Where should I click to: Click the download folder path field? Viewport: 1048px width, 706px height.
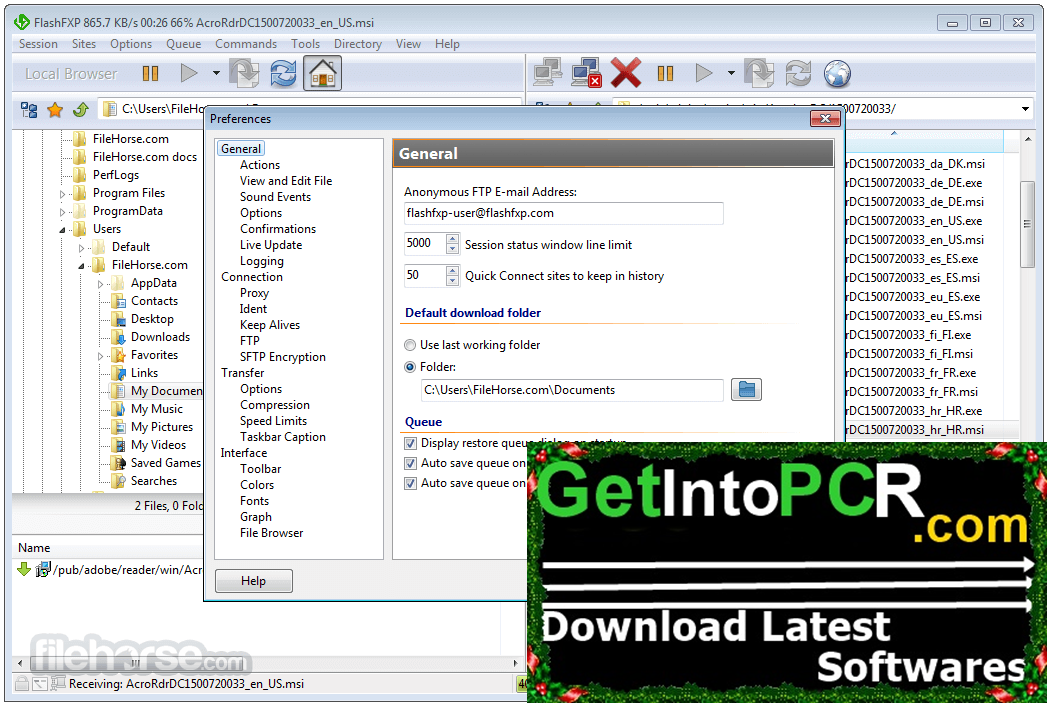[x=572, y=390]
